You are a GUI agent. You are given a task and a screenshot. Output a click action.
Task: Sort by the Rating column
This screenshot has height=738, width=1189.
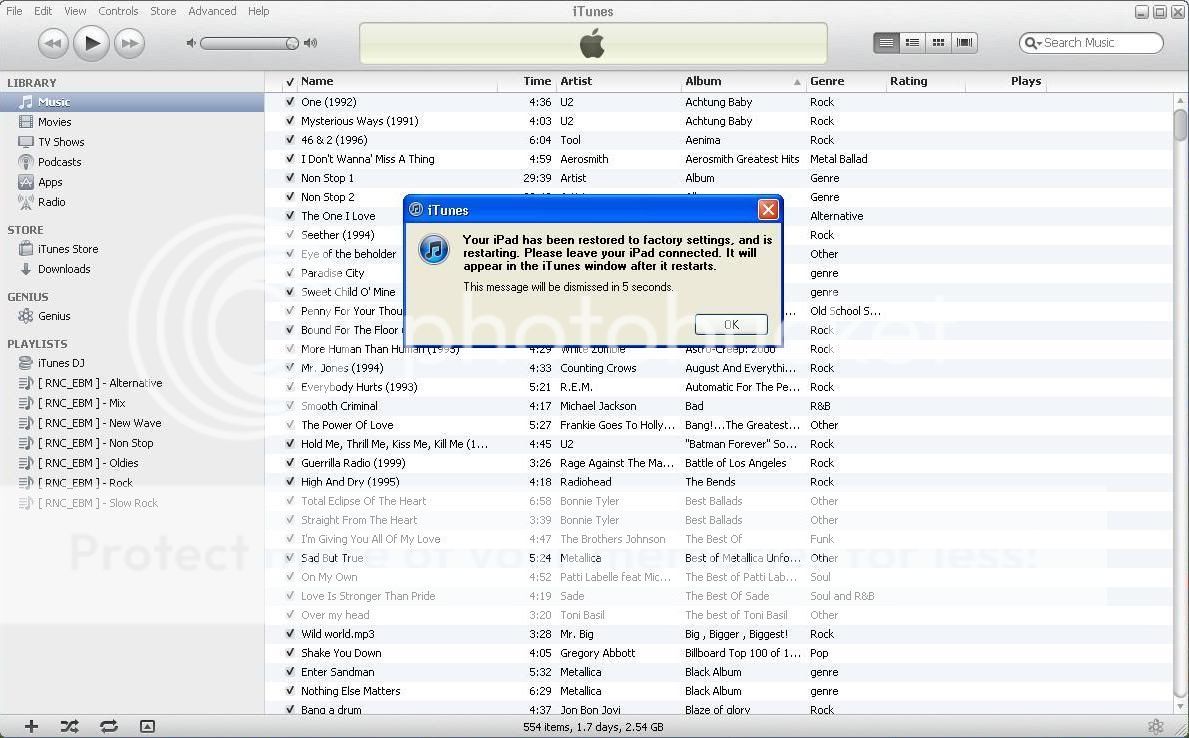(926, 81)
